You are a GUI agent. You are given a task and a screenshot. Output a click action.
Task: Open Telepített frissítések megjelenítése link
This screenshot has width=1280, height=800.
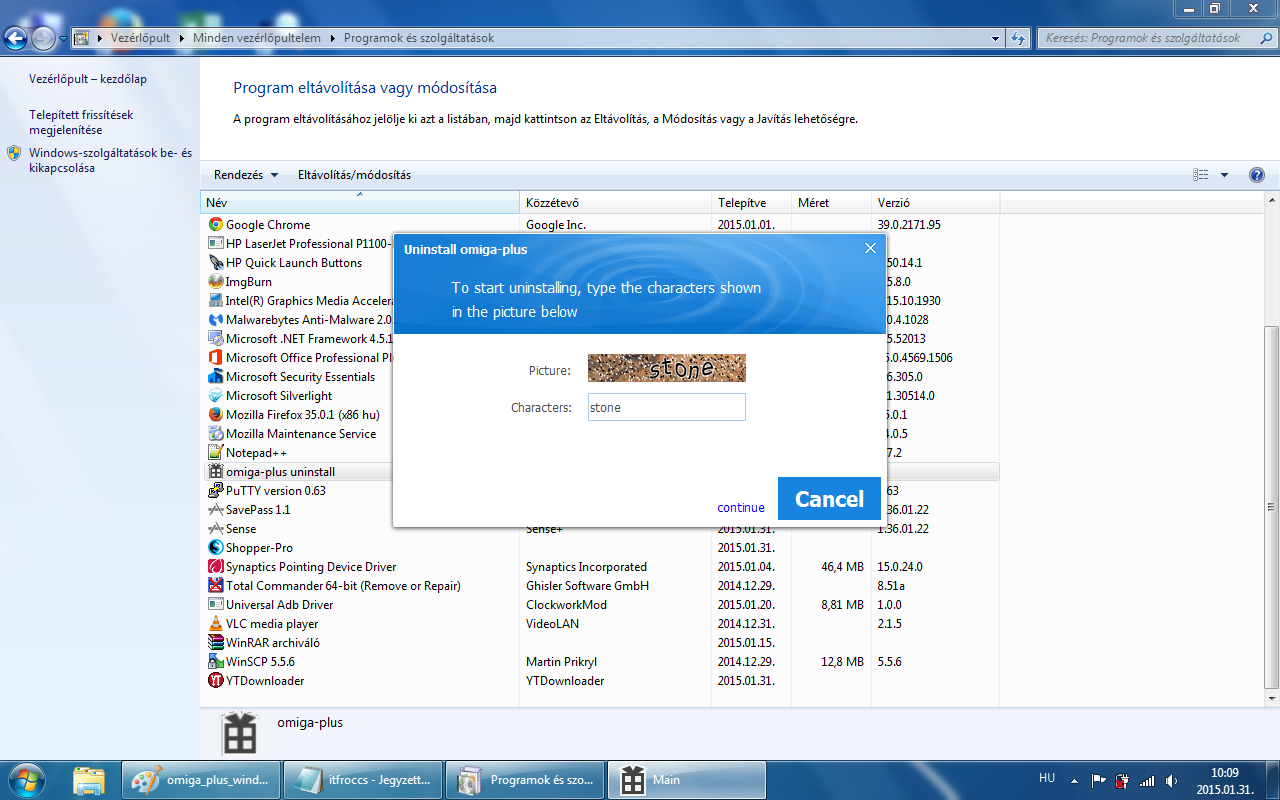click(x=81, y=122)
